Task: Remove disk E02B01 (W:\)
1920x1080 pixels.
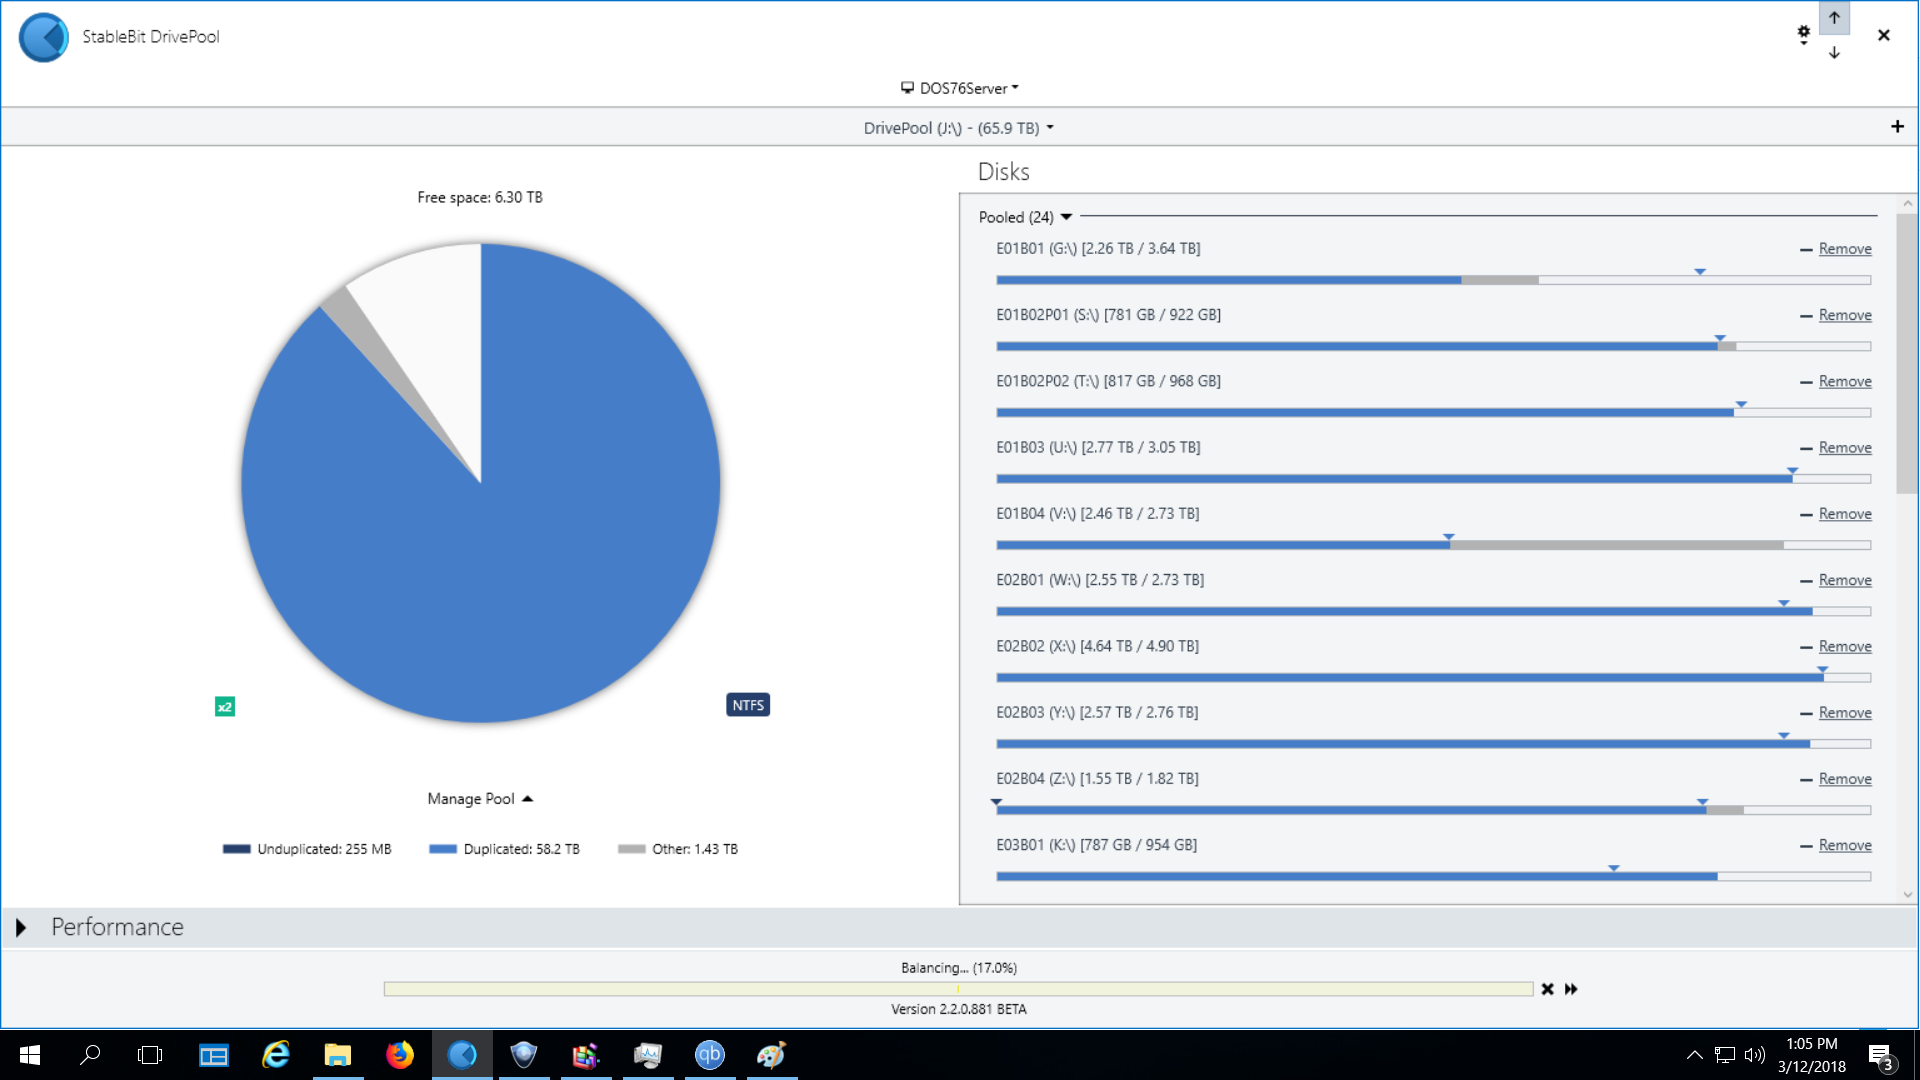Action: pyautogui.click(x=1845, y=580)
